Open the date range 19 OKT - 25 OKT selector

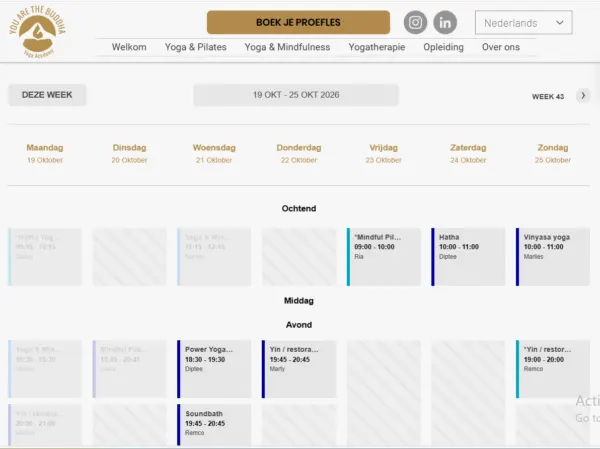click(x=296, y=95)
